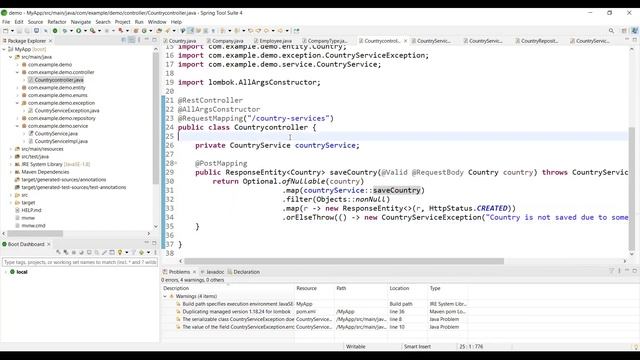Maximize the Package Explorer panel

[154, 40]
